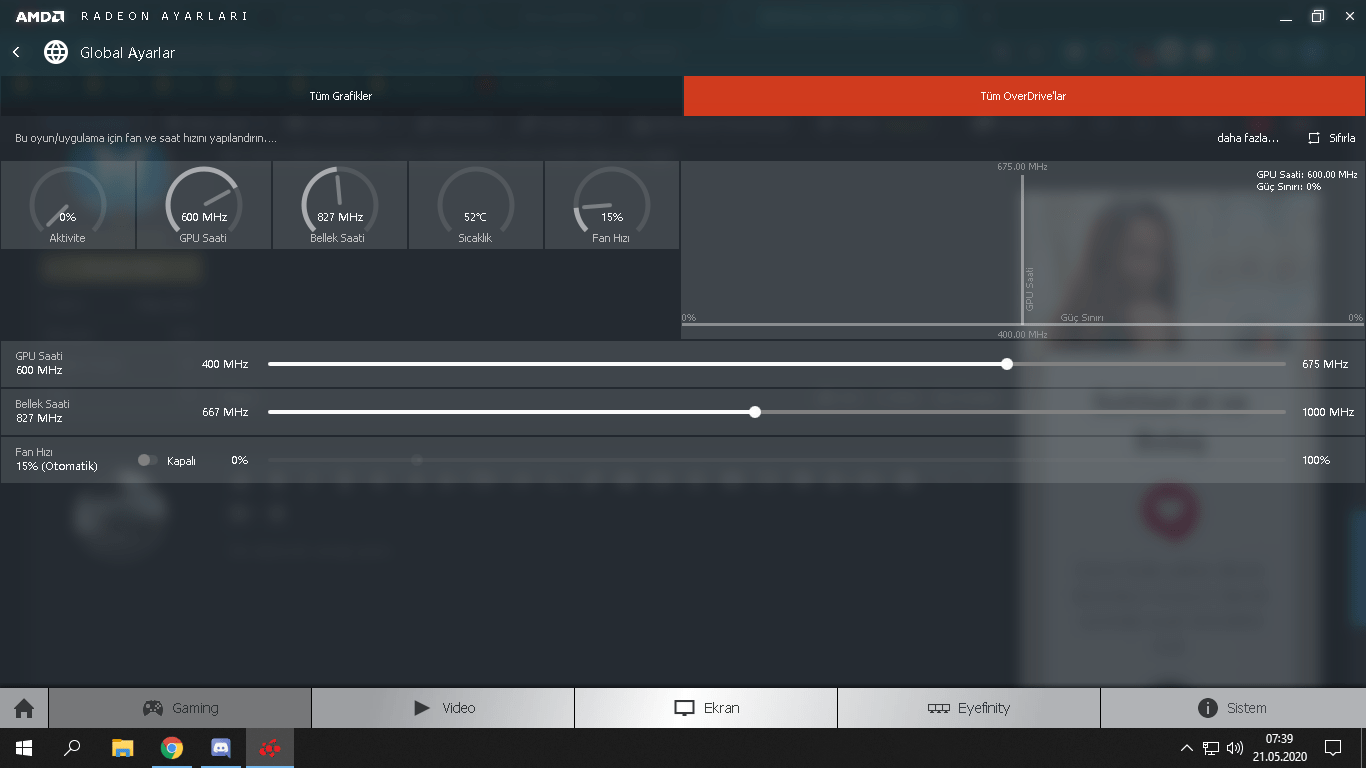Click the Kapalı label beside fan toggle
The width and height of the screenshot is (1366, 768).
tap(181, 460)
